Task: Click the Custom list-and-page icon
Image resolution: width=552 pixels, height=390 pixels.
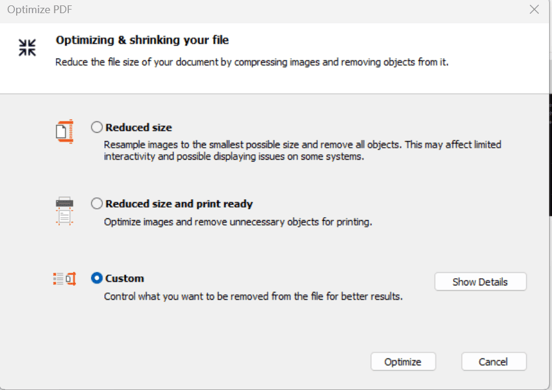Action: click(65, 279)
